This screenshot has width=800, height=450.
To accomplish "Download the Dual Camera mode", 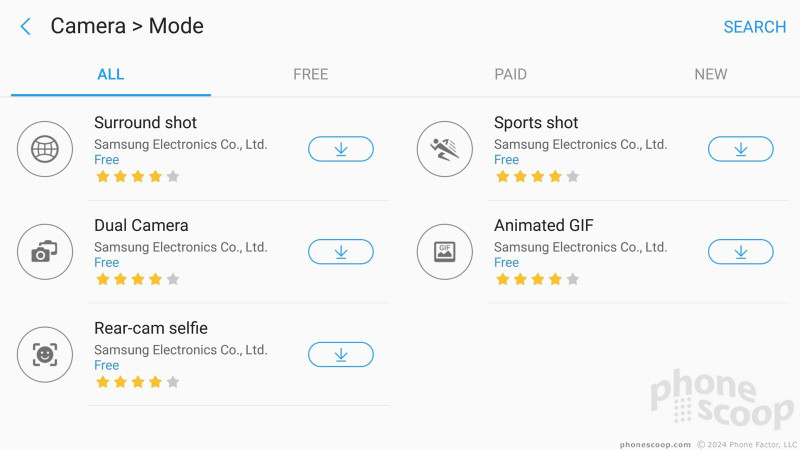I will tap(341, 252).
